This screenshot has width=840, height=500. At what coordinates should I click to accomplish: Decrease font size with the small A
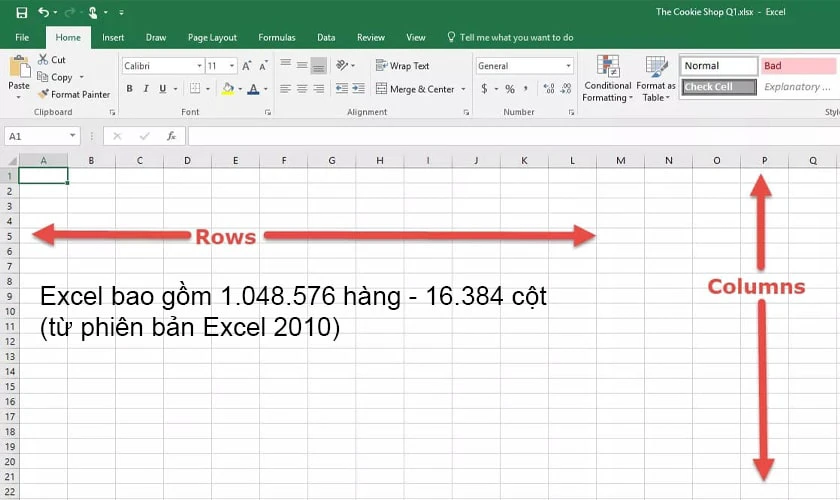[x=263, y=66]
